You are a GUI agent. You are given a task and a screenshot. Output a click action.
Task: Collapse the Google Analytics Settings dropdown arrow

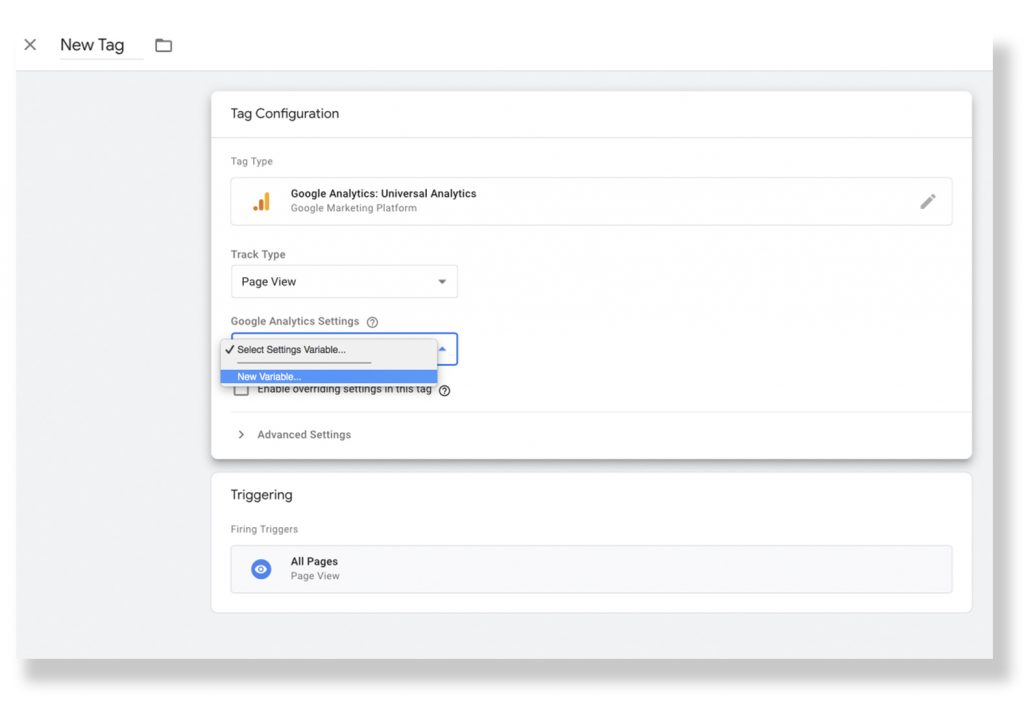click(x=442, y=349)
